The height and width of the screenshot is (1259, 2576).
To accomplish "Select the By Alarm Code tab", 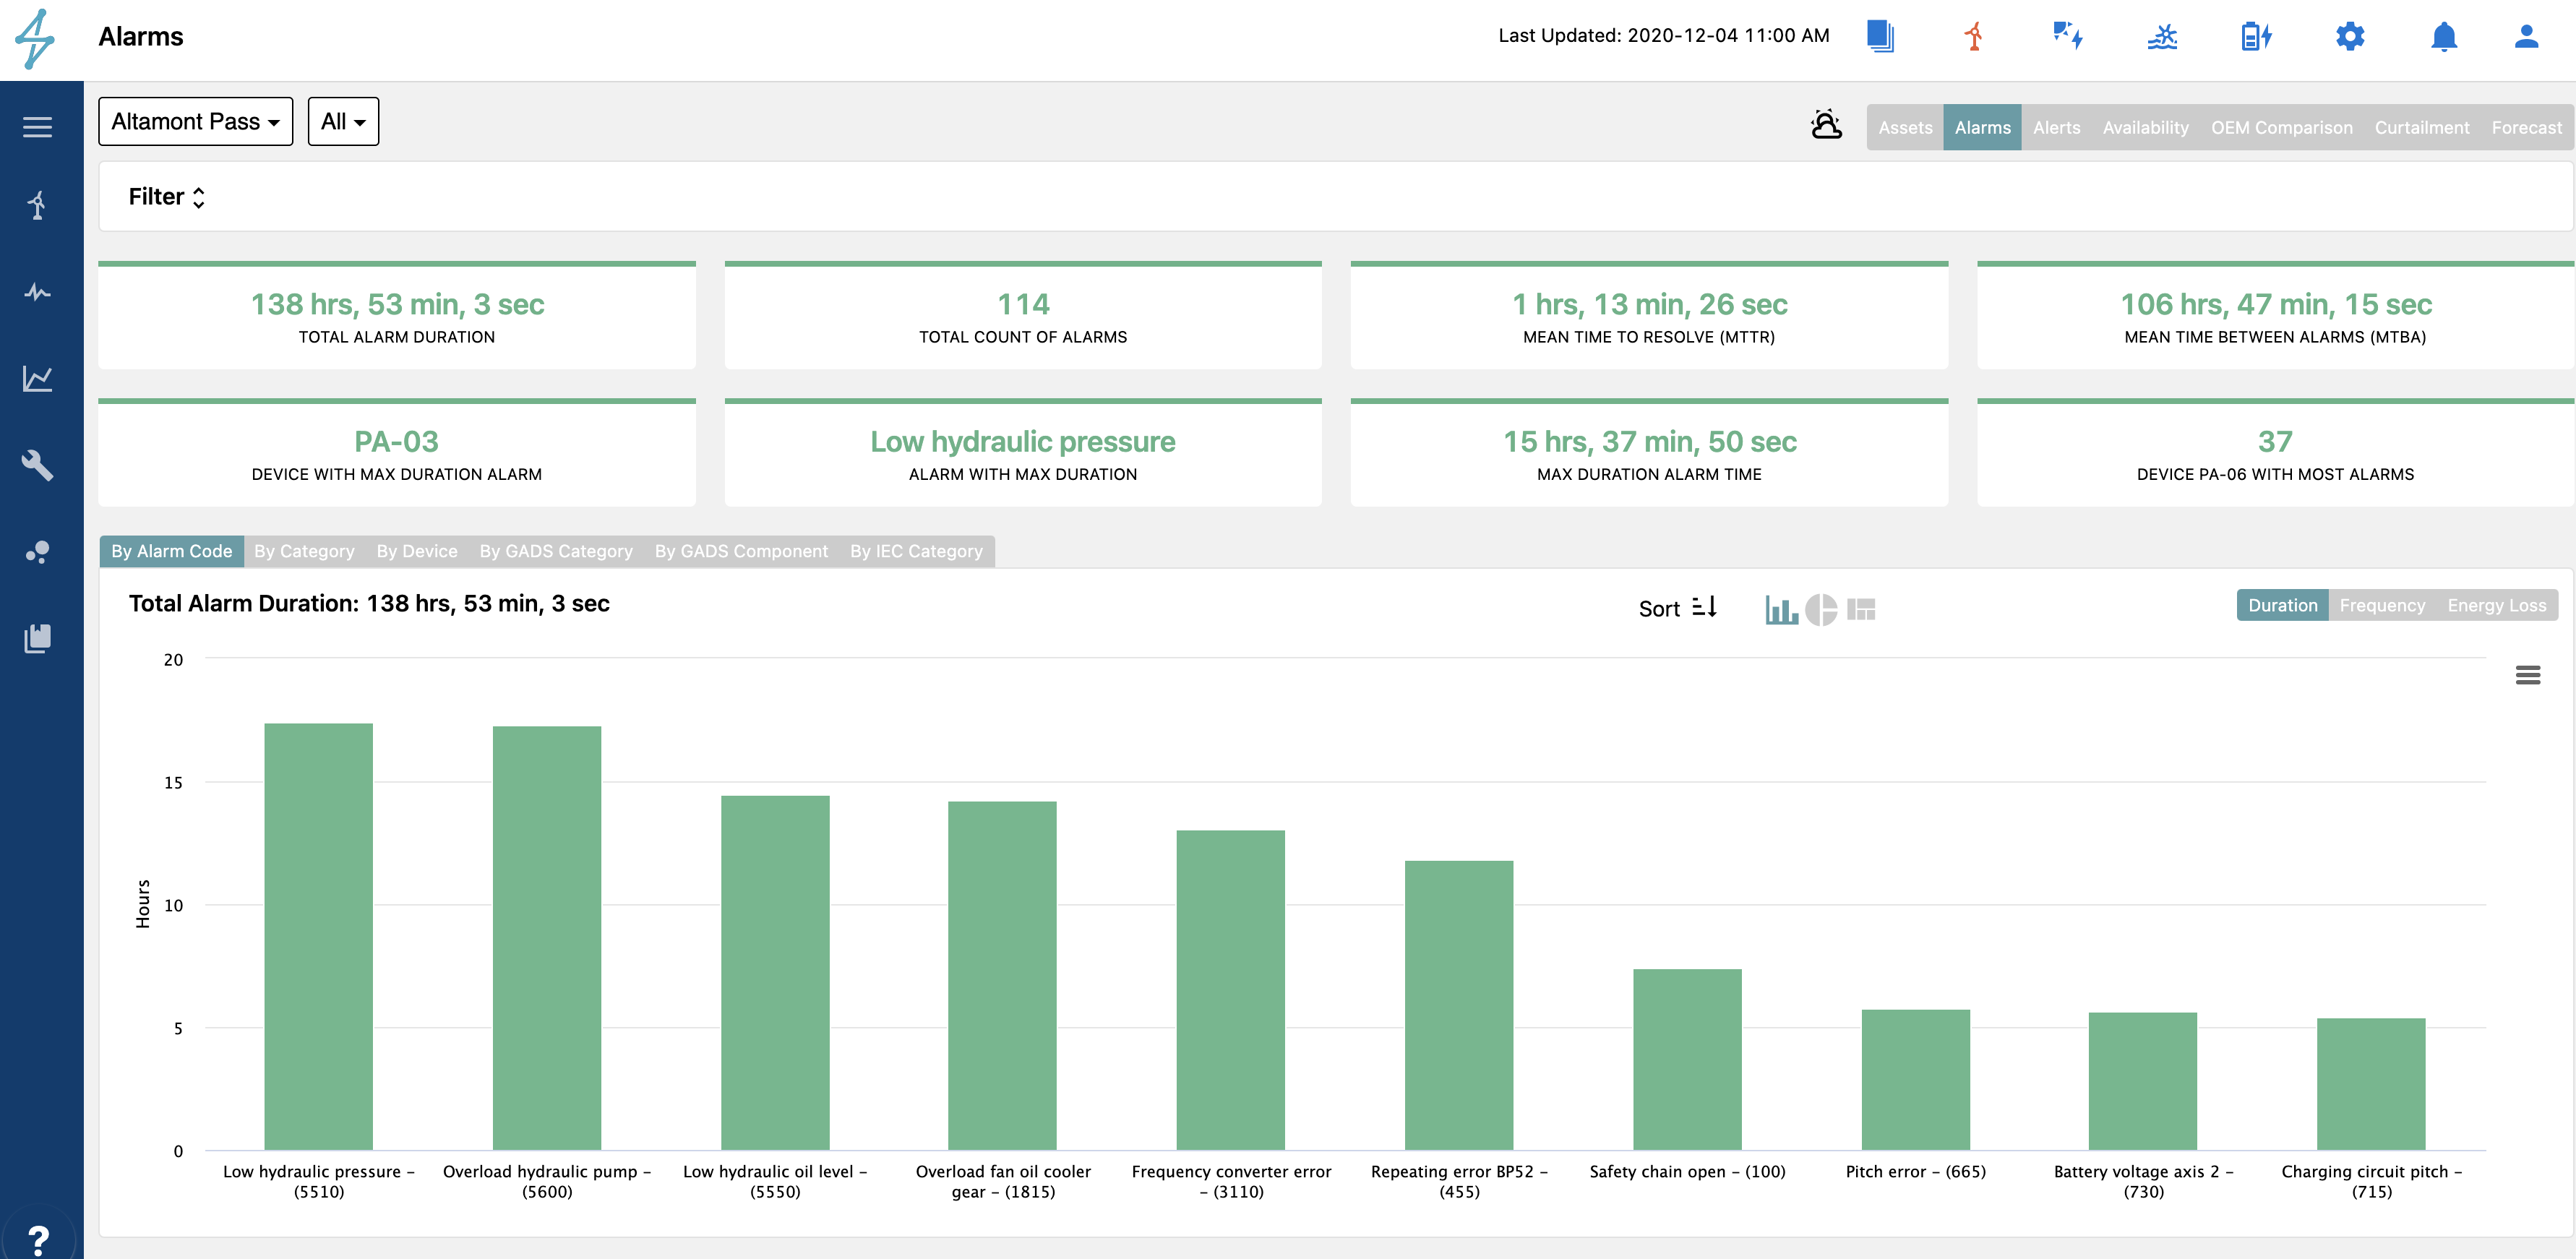I will pyautogui.click(x=171, y=551).
